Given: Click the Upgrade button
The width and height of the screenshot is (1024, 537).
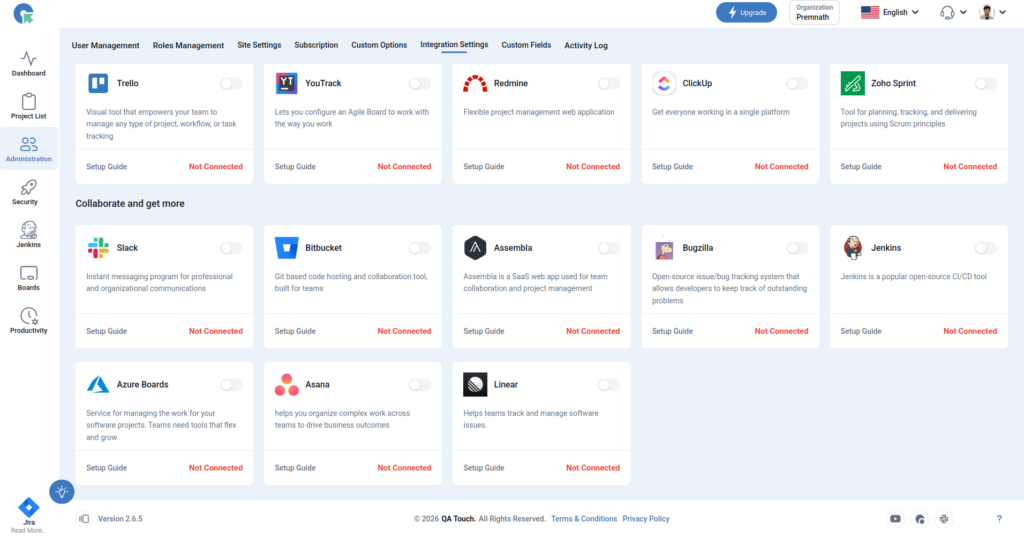Looking at the screenshot, I should point(746,12).
